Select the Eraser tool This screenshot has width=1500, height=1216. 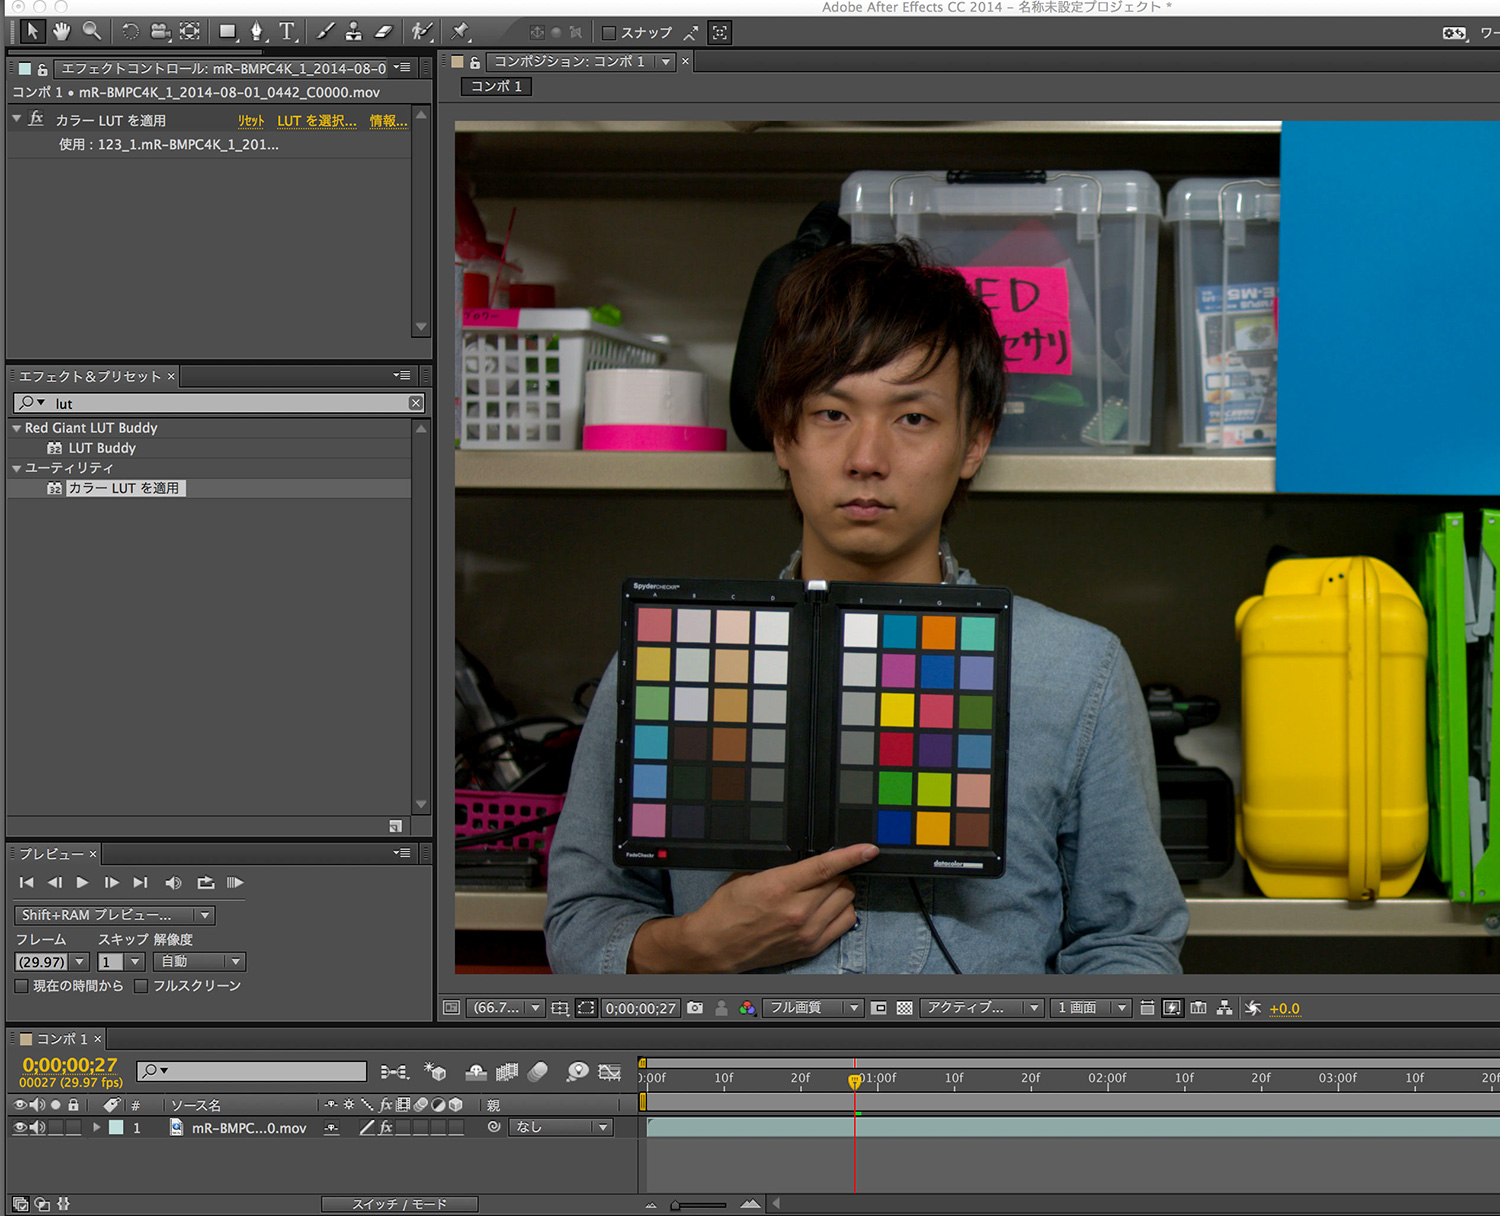coord(384,32)
